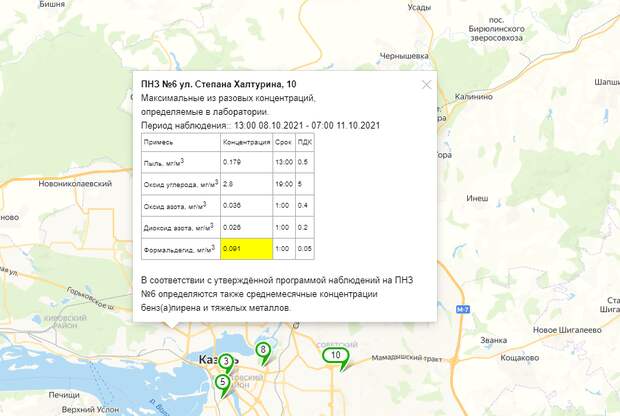Click the Новое Шигалеево map label
The width and height of the screenshot is (620, 416).
pos(565,331)
